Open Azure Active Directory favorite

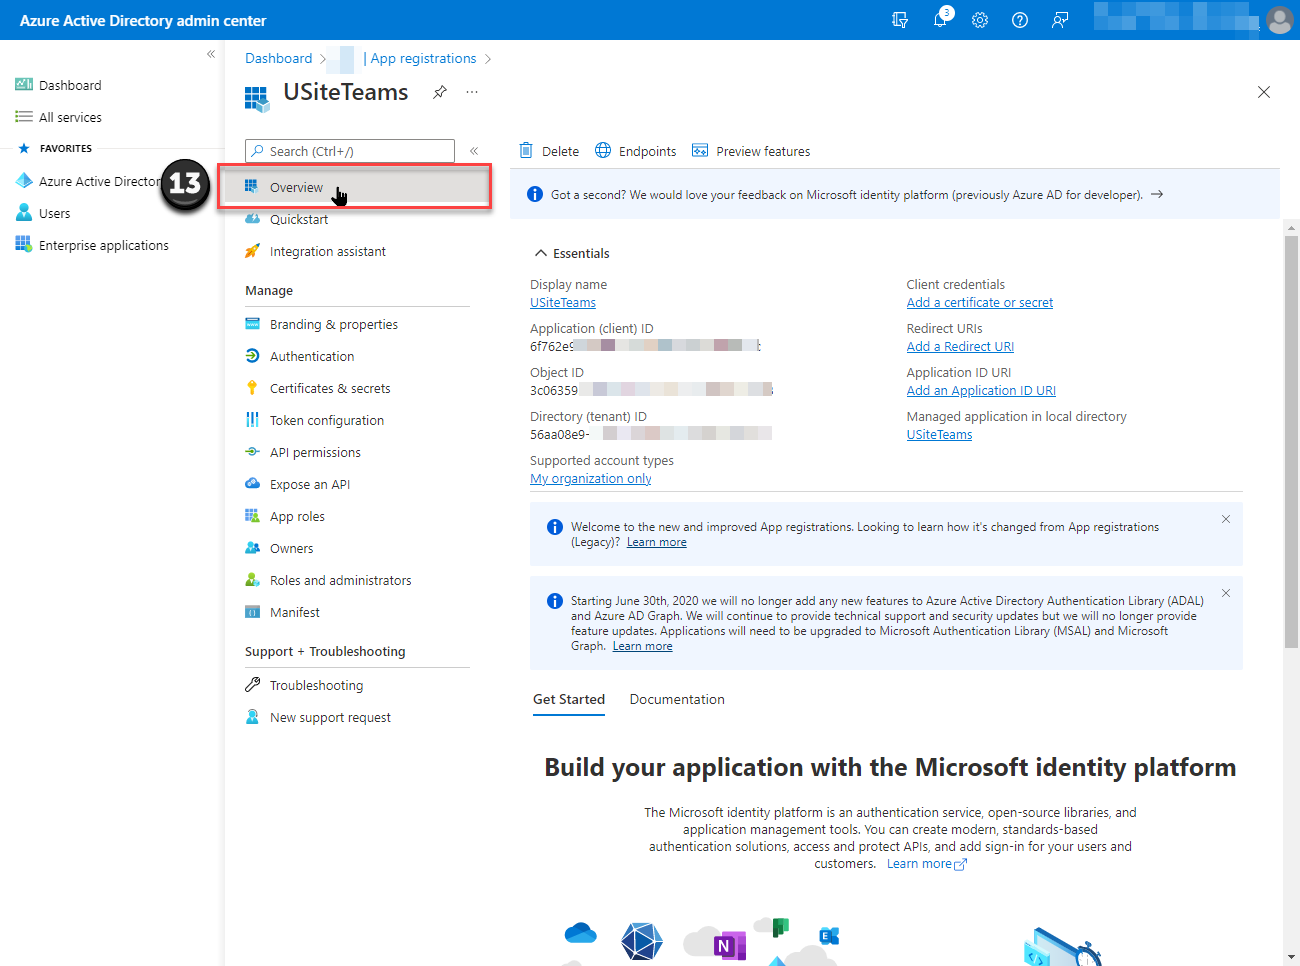pos(88,181)
